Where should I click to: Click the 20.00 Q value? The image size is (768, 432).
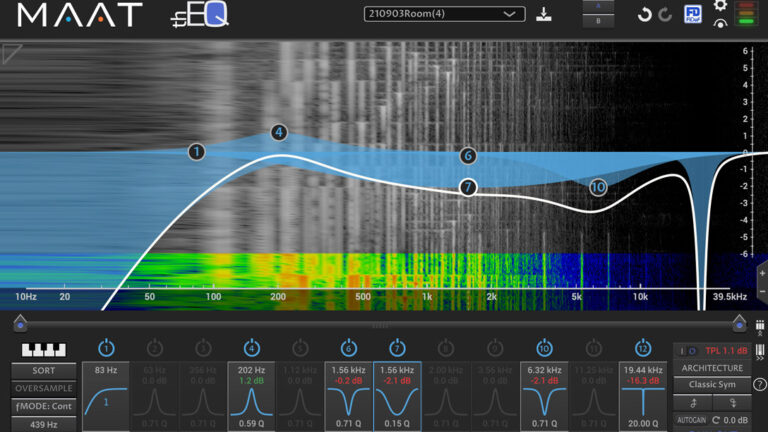point(643,424)
